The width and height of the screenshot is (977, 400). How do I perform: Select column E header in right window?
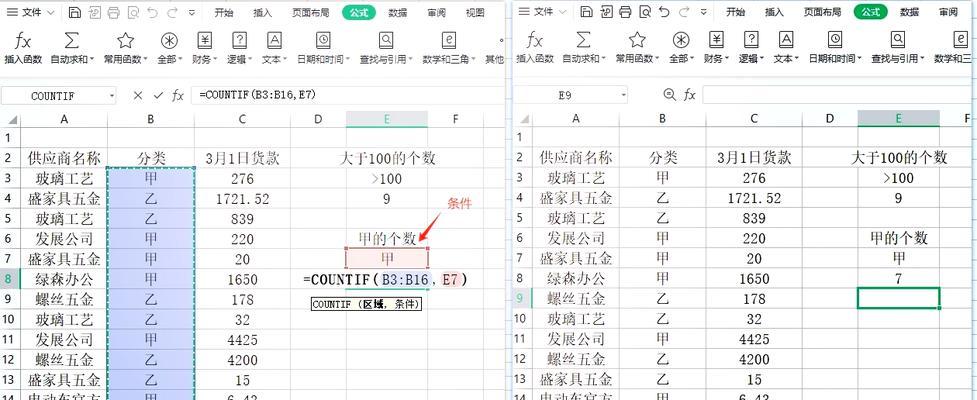point(898,118)
